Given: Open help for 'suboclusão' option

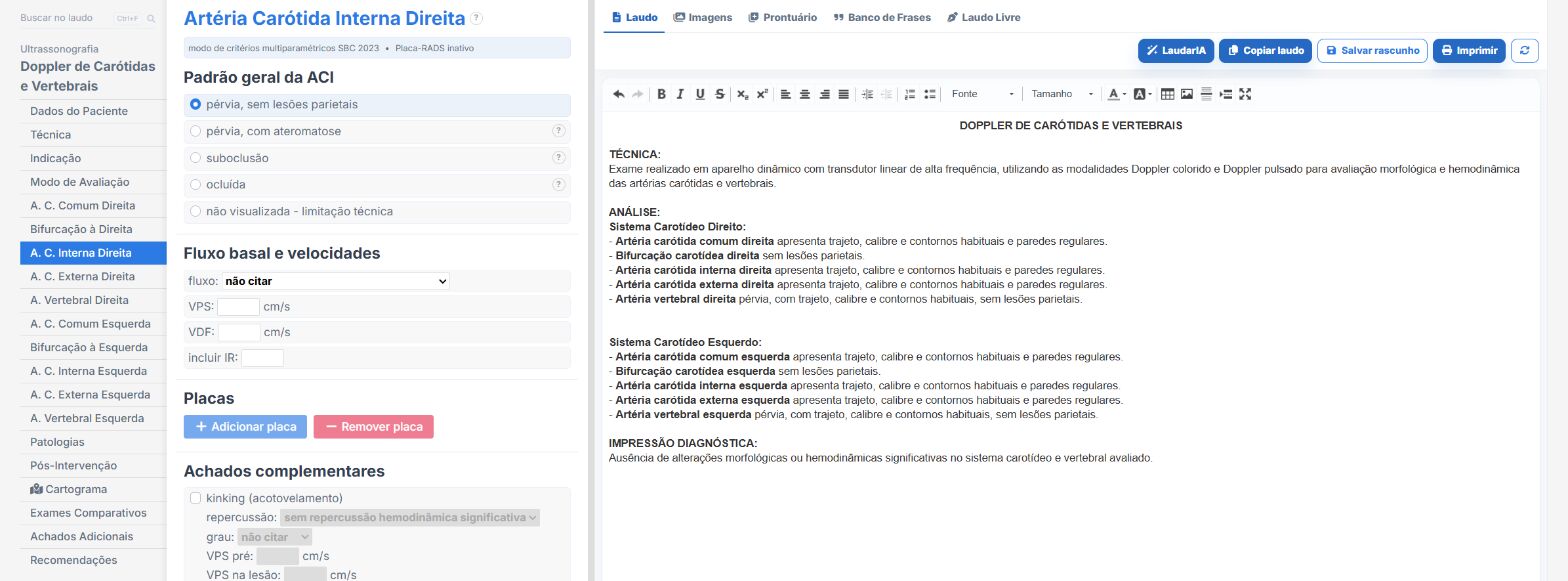Looking at the screenshot, I should point(559,158).
